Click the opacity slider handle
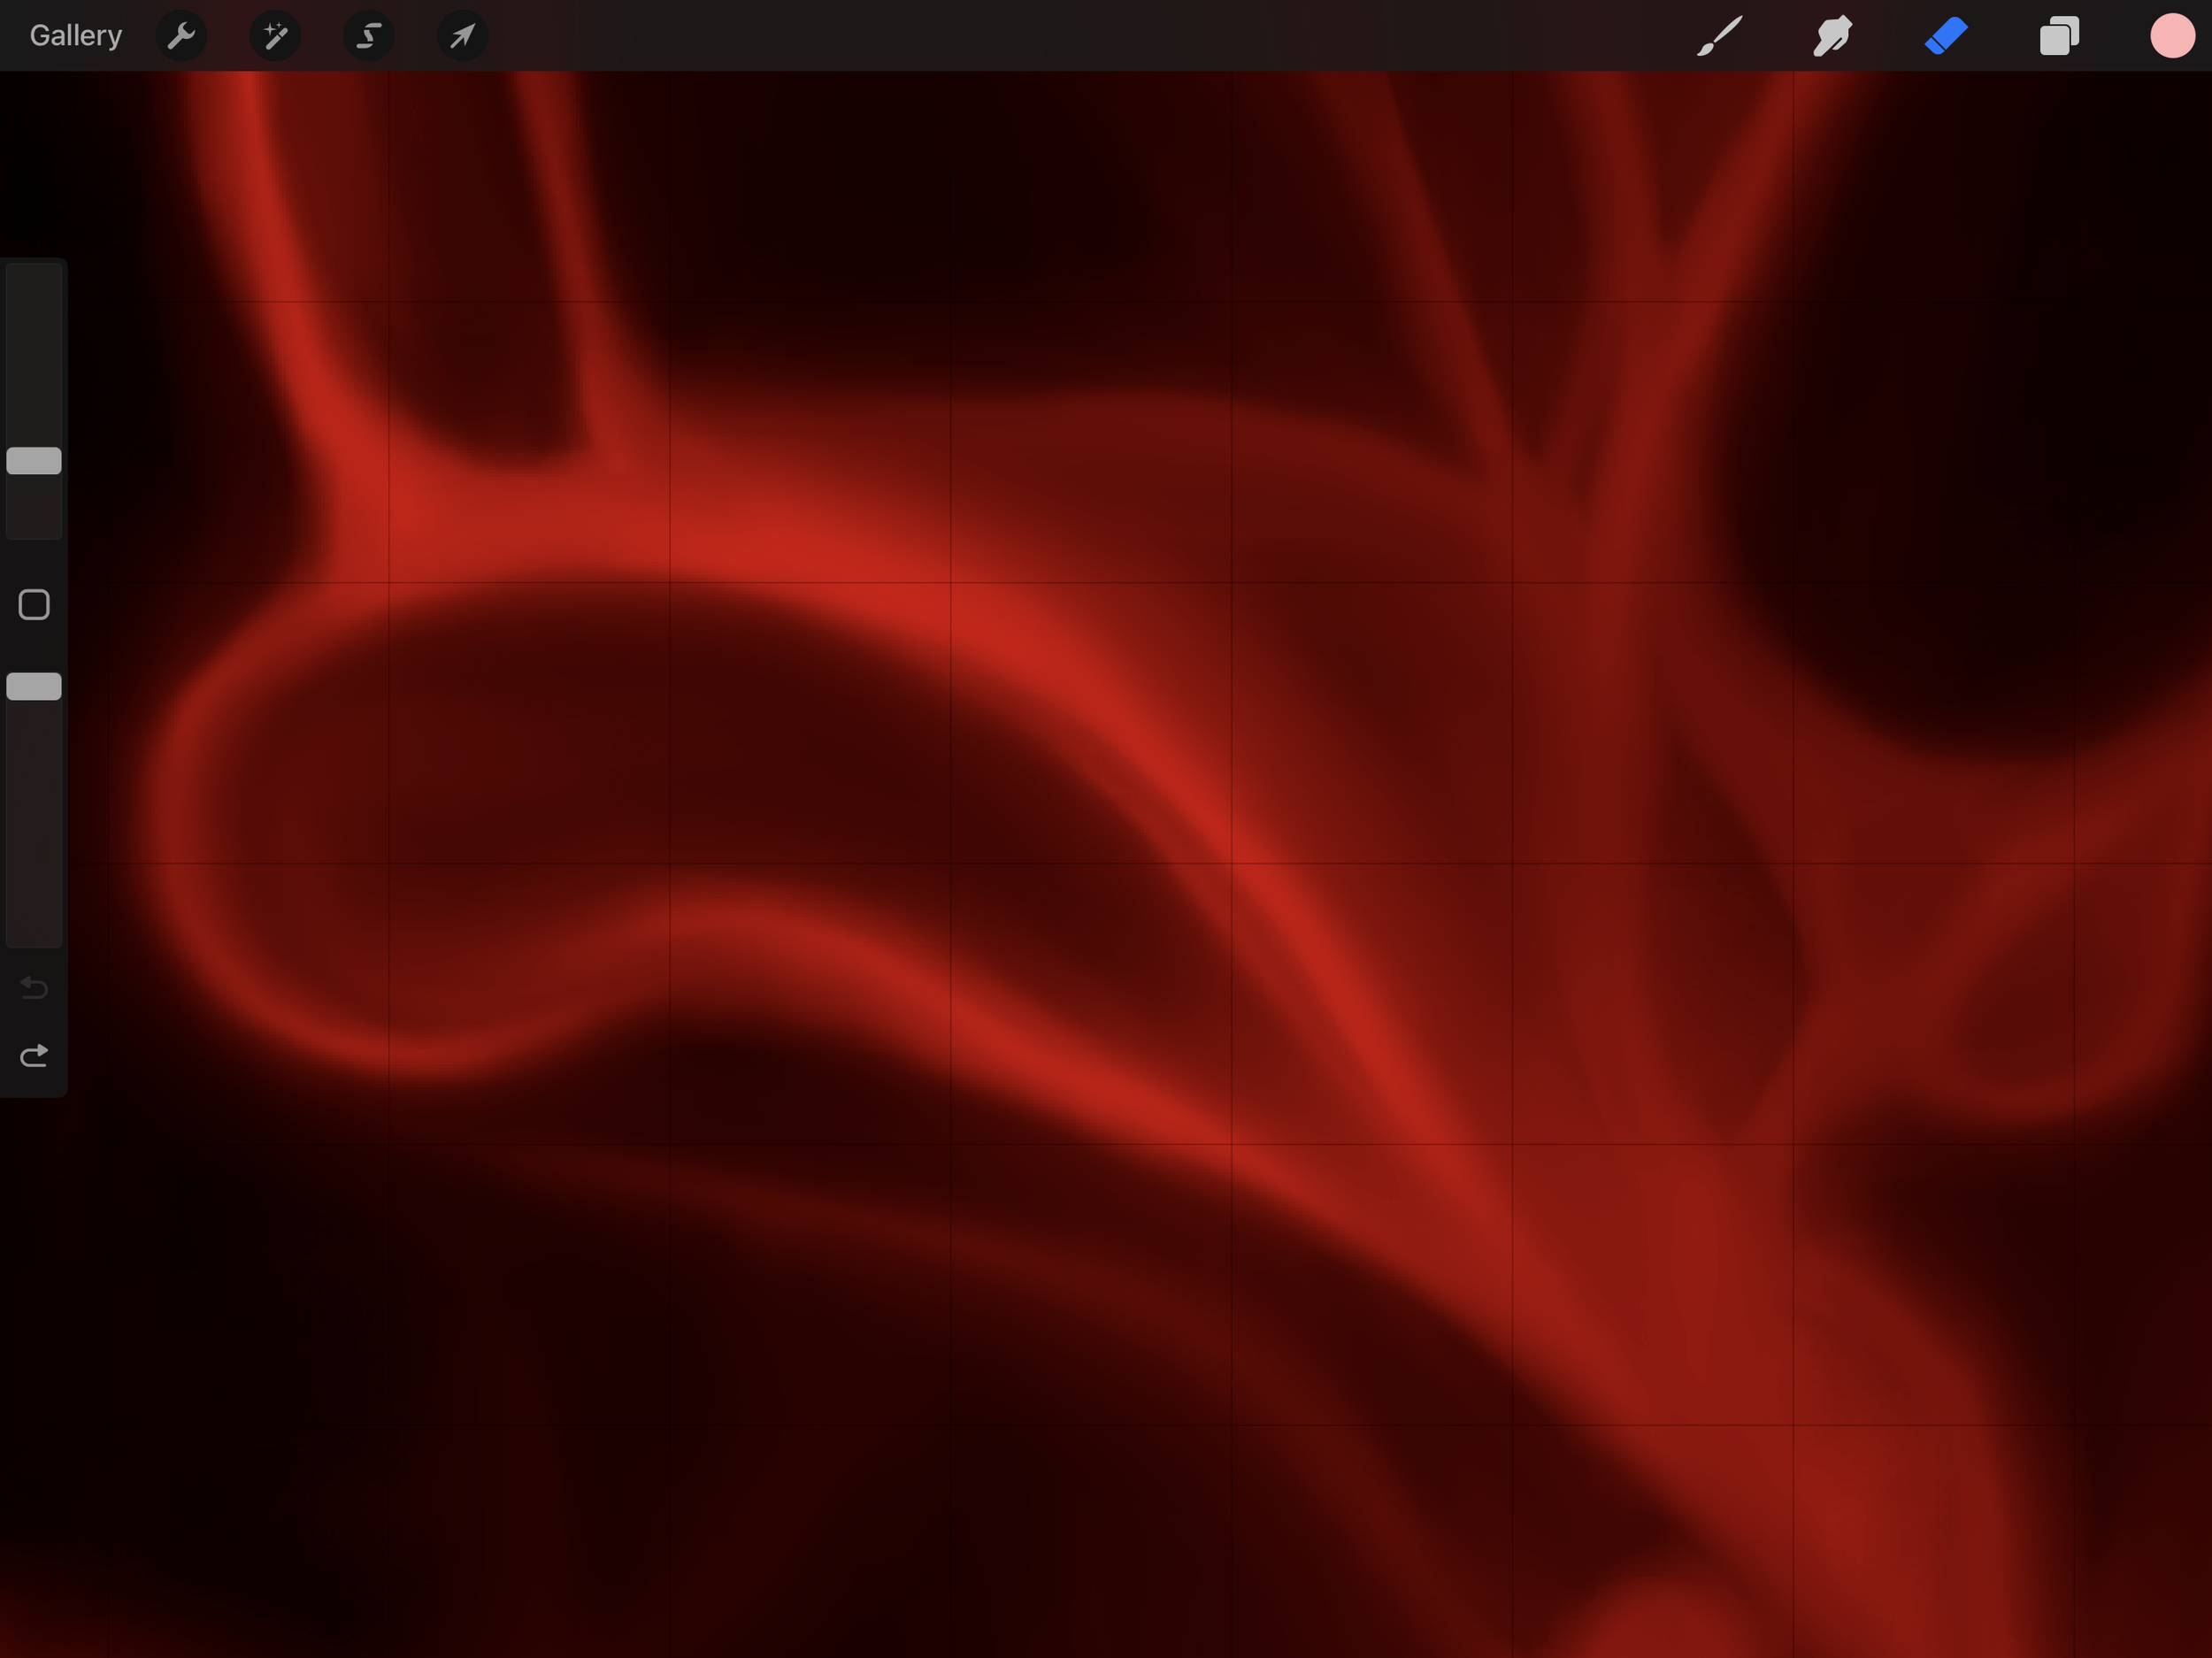Viewport: 2212px width, 1658px height. pos(34,686)
